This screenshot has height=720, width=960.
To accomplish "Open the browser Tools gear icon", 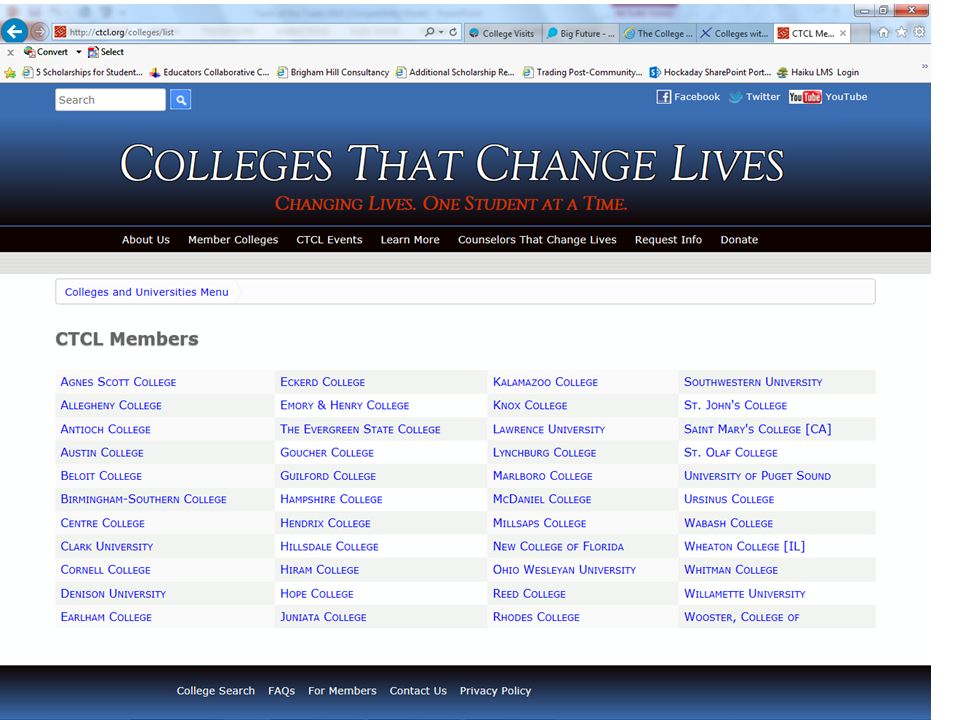I will click(x=919, y=32).
